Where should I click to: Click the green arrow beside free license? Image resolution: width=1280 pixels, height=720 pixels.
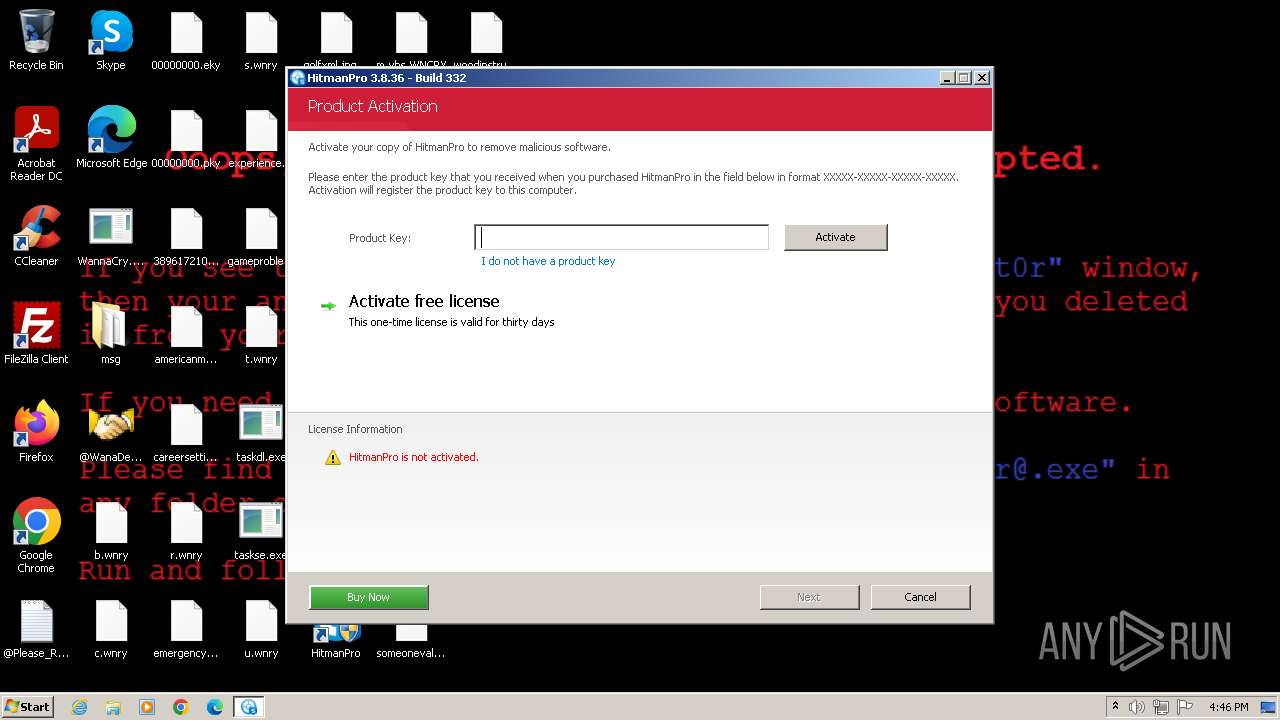tap(328, 306)
